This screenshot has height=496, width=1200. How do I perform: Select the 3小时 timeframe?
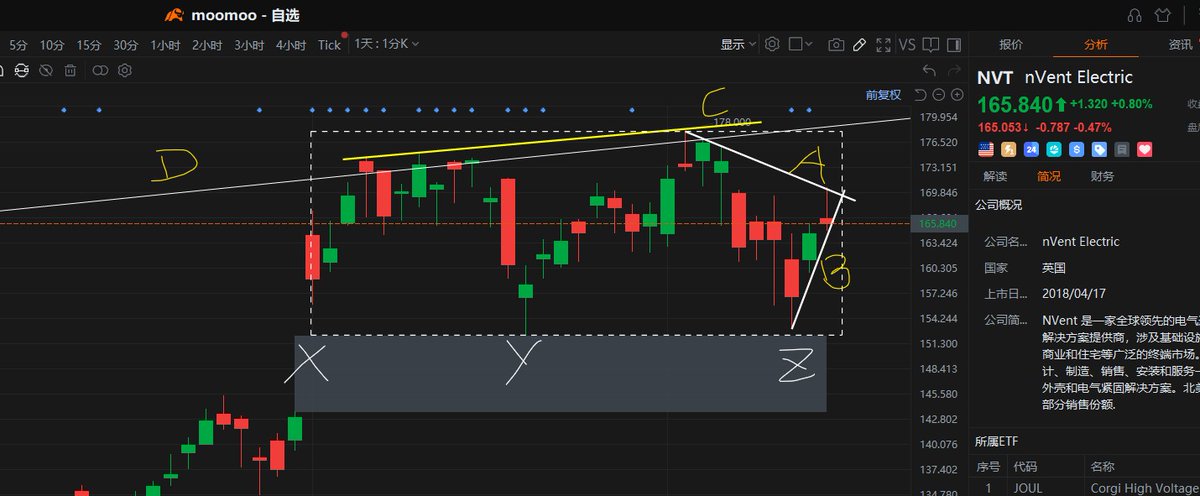coord(249,45)
